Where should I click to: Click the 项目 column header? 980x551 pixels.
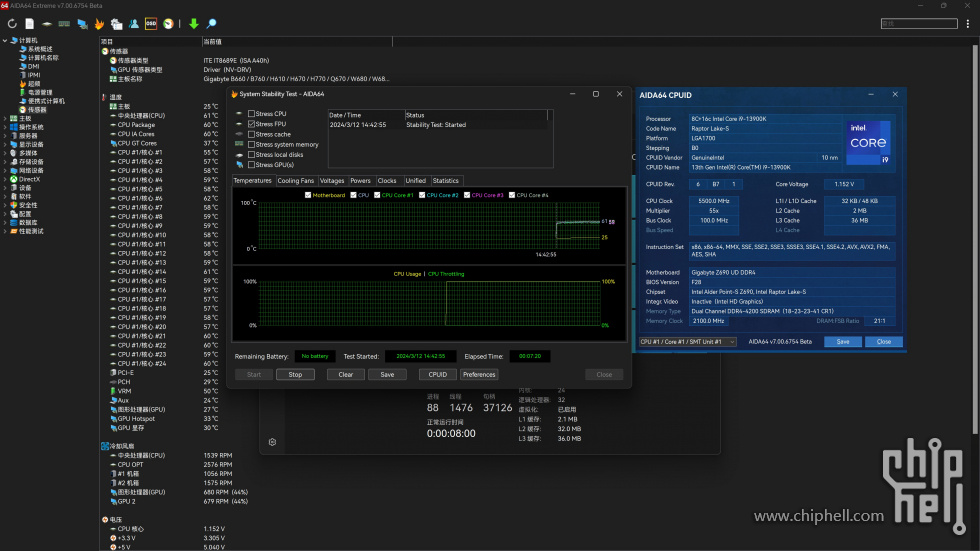(150, 42)
